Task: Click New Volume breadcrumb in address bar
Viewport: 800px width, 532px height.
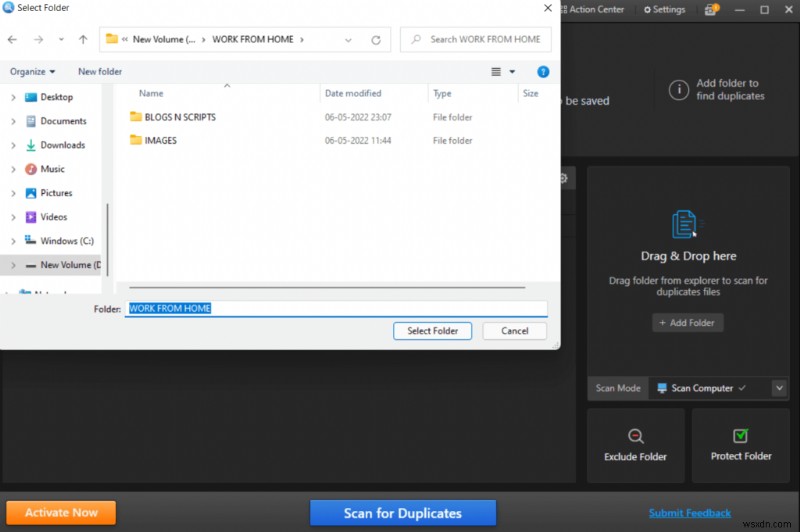Action: pyautogui.click(x=164, y=39)
